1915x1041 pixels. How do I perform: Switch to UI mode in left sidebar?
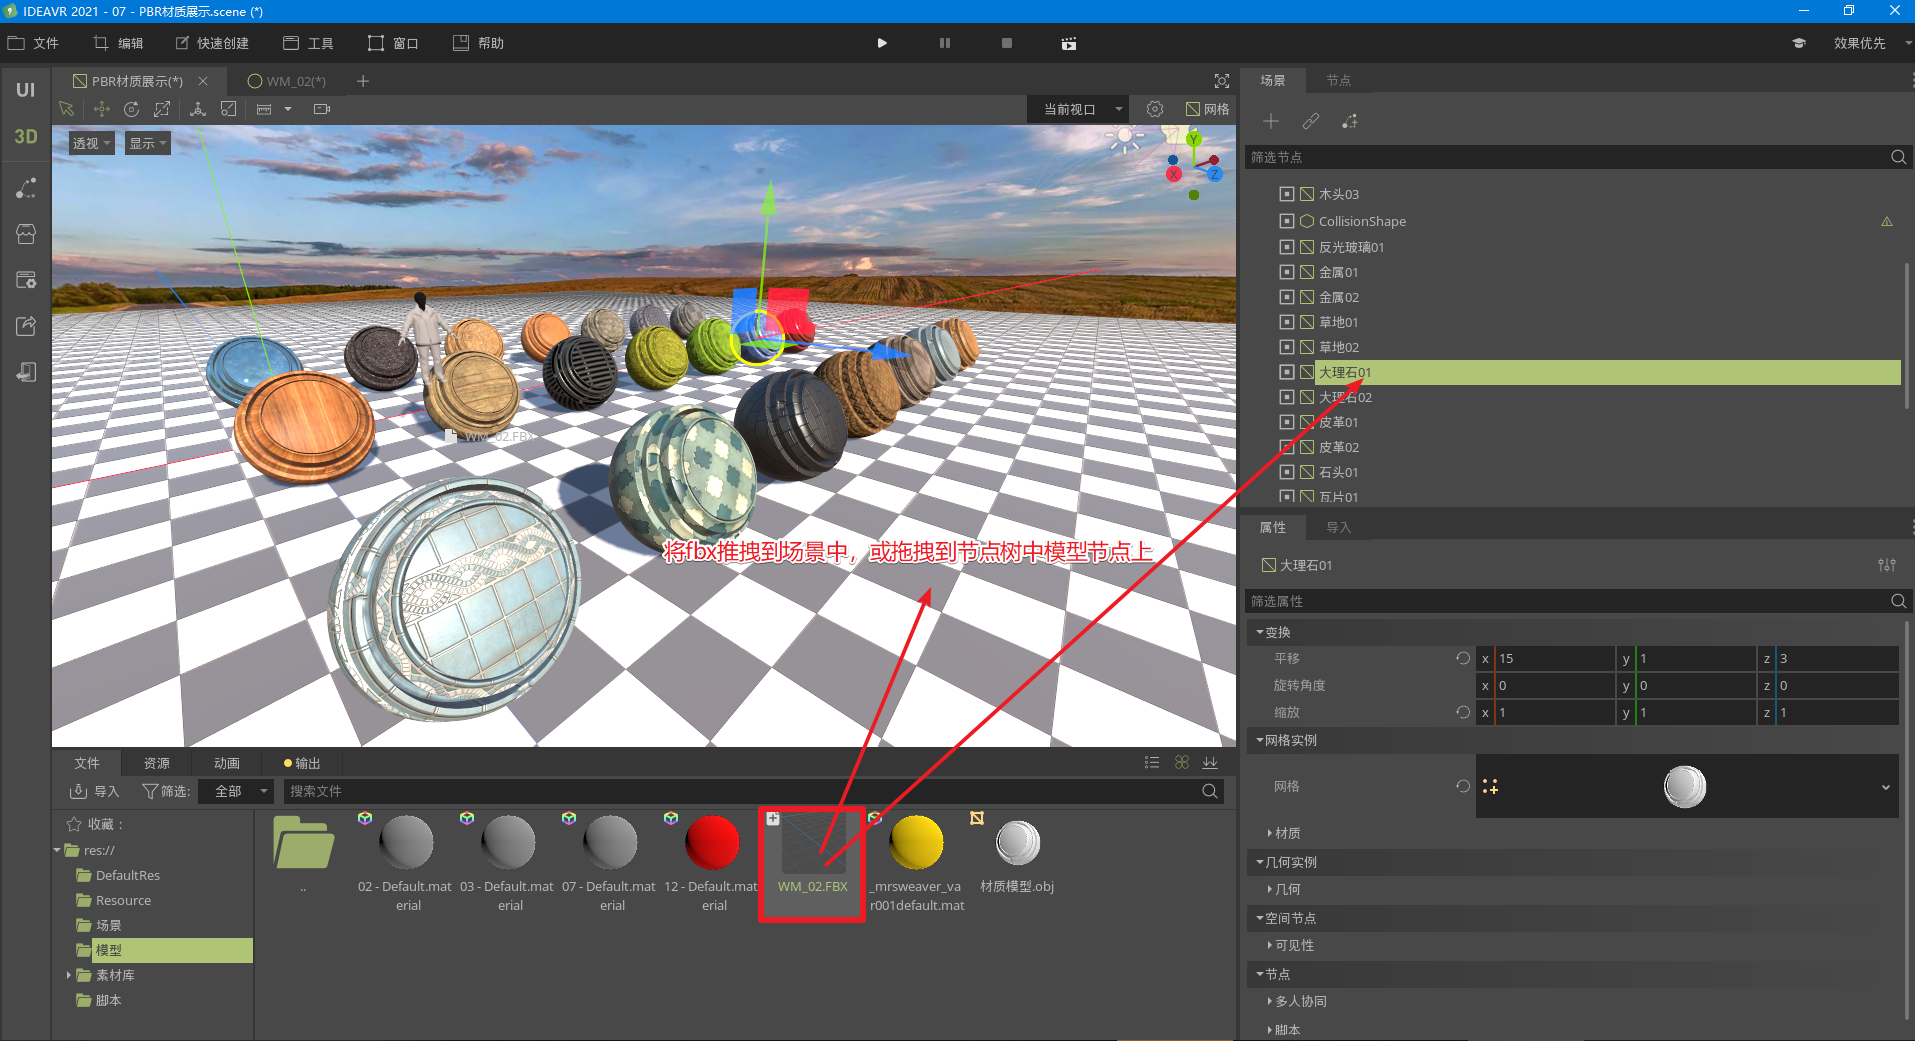(x=26, y=90)
